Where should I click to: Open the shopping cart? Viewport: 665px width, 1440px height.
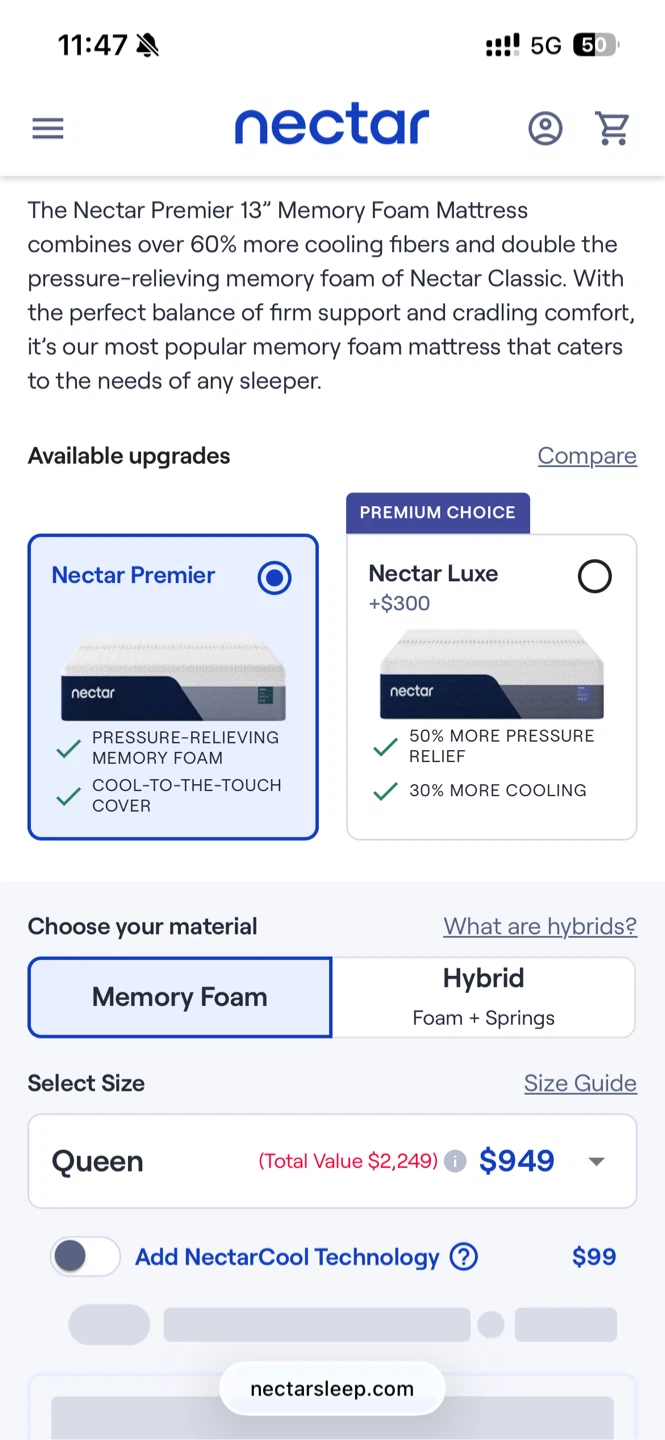(612, 128)
